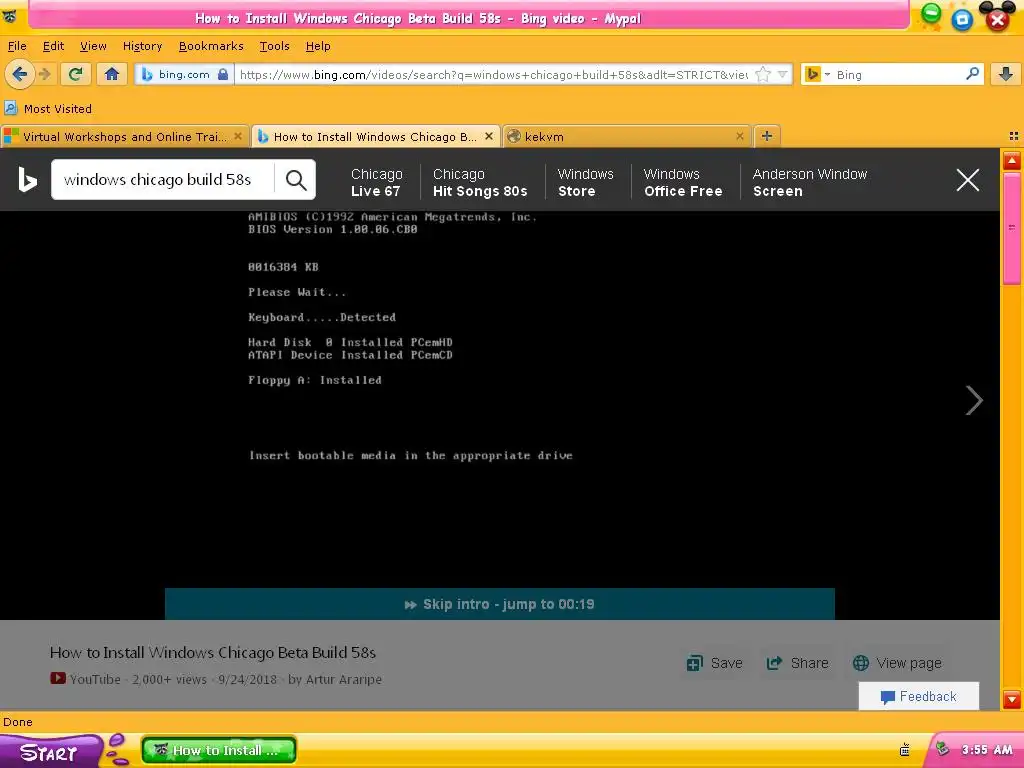The height and width of the screenshot is (768, 1024).
Task: Open the browser home page icon
Action: pos(112,74)
